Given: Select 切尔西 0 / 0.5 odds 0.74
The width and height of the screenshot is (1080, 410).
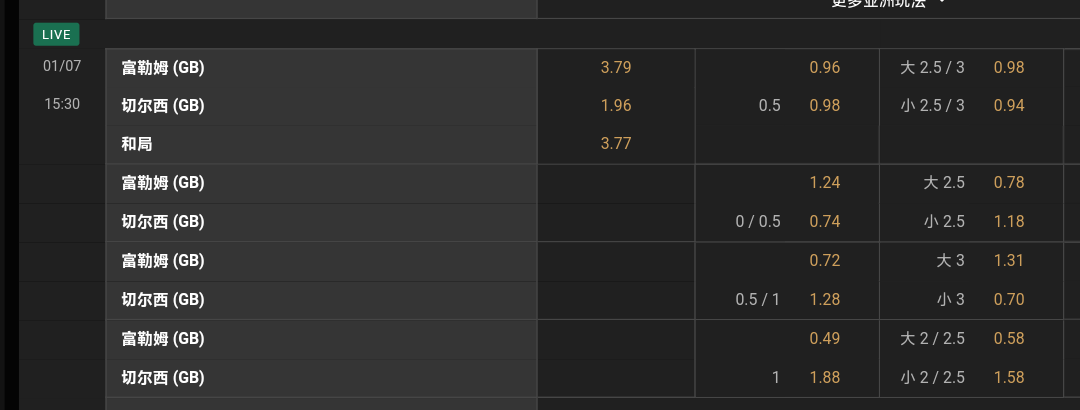Looking at the screenshot, I should (x=824, y=222).
